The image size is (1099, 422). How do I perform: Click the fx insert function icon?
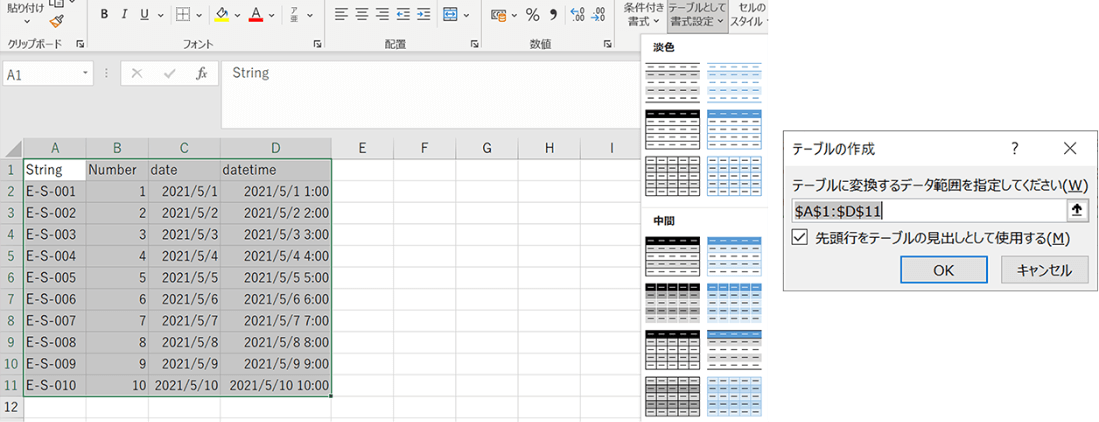[201, 74]
